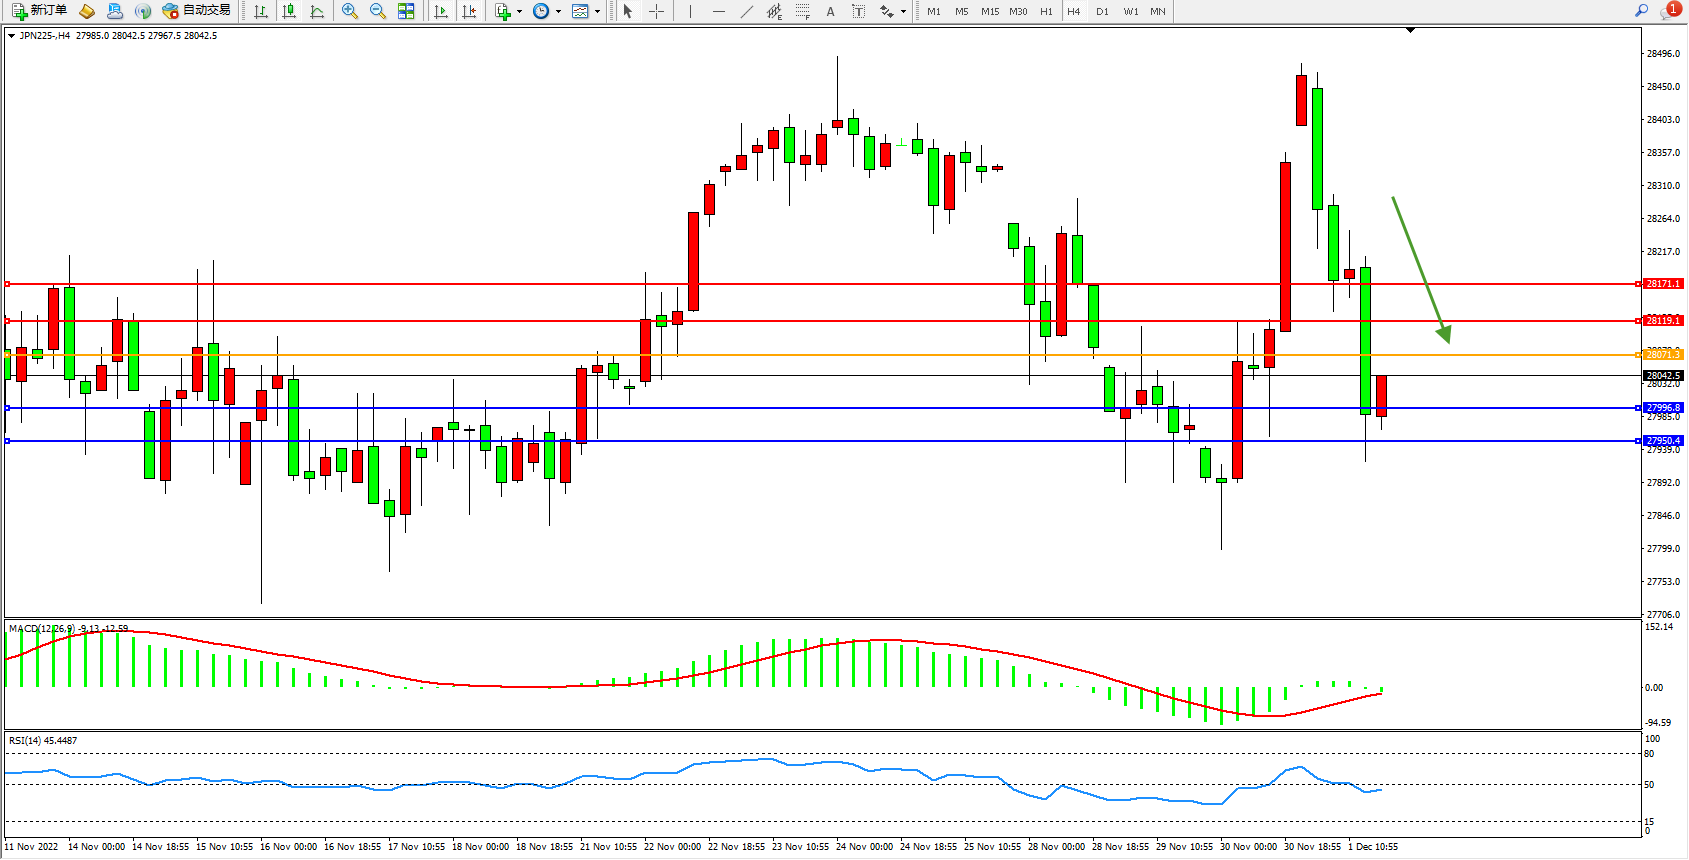Click the New Order (新订单) button
Image resolution: width=1689 pixels, height=860 pixels.
pyautogui.click(x=39, y=11)
